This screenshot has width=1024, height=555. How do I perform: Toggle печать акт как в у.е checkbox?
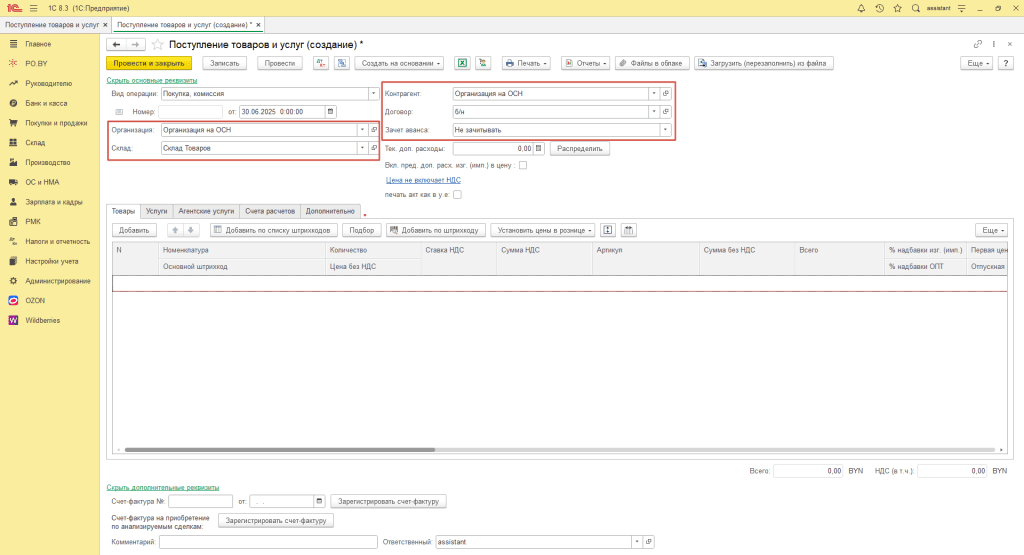tap(457, 195)
